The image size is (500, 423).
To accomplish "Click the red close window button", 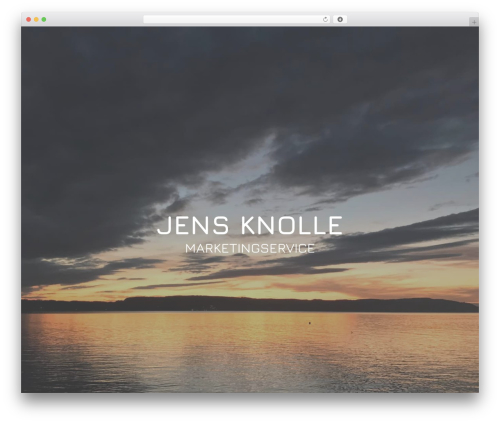I will [x=29, y=19].
